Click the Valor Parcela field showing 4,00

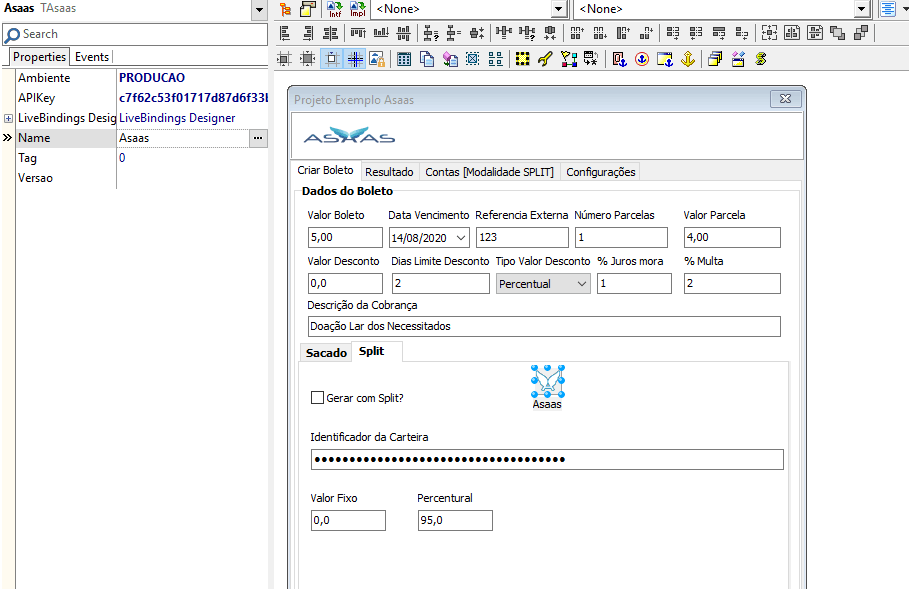pos(732,238)
